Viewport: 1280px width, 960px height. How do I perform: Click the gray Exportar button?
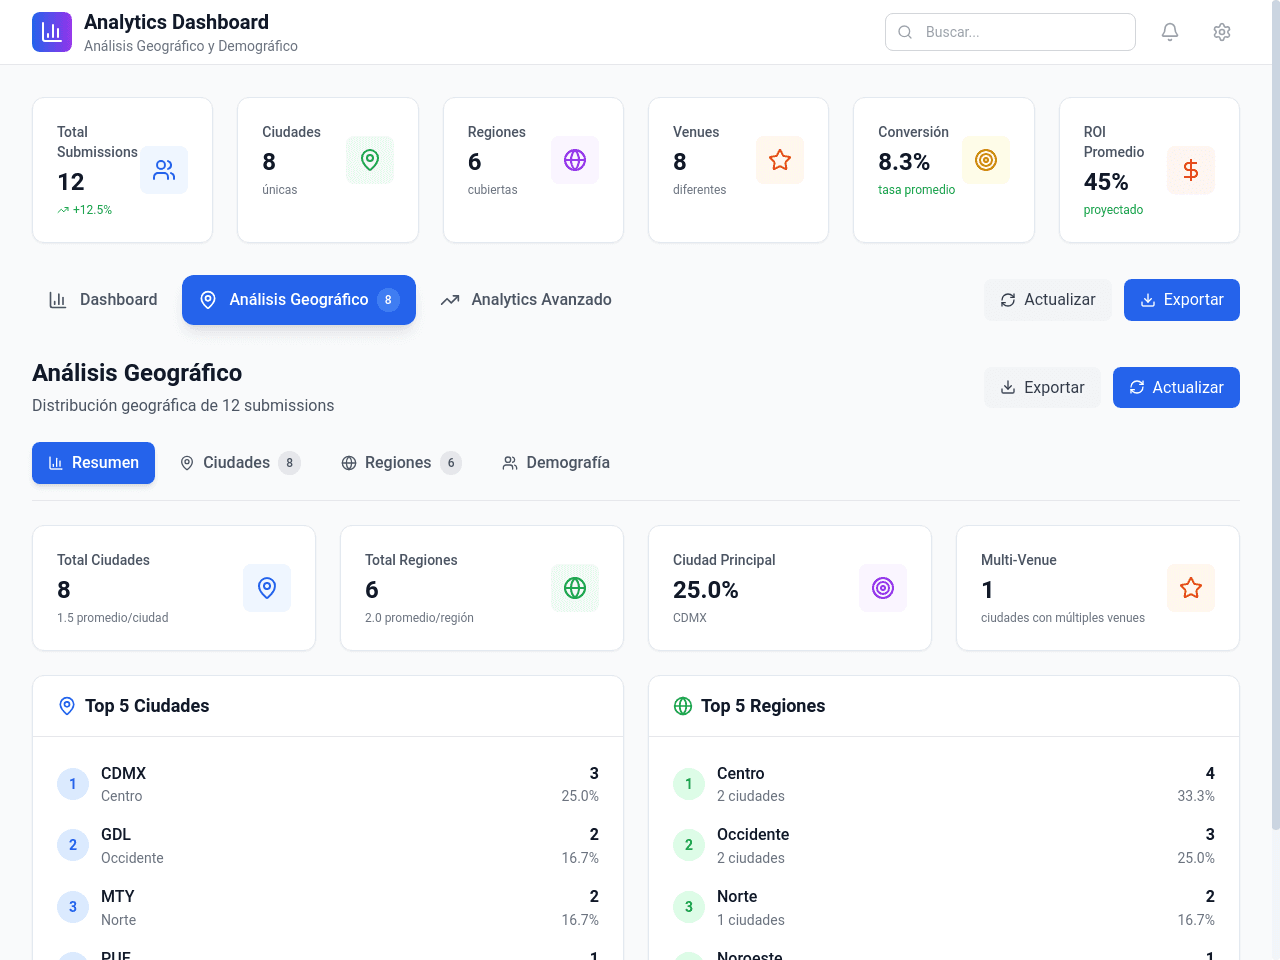pos(1042,388)
